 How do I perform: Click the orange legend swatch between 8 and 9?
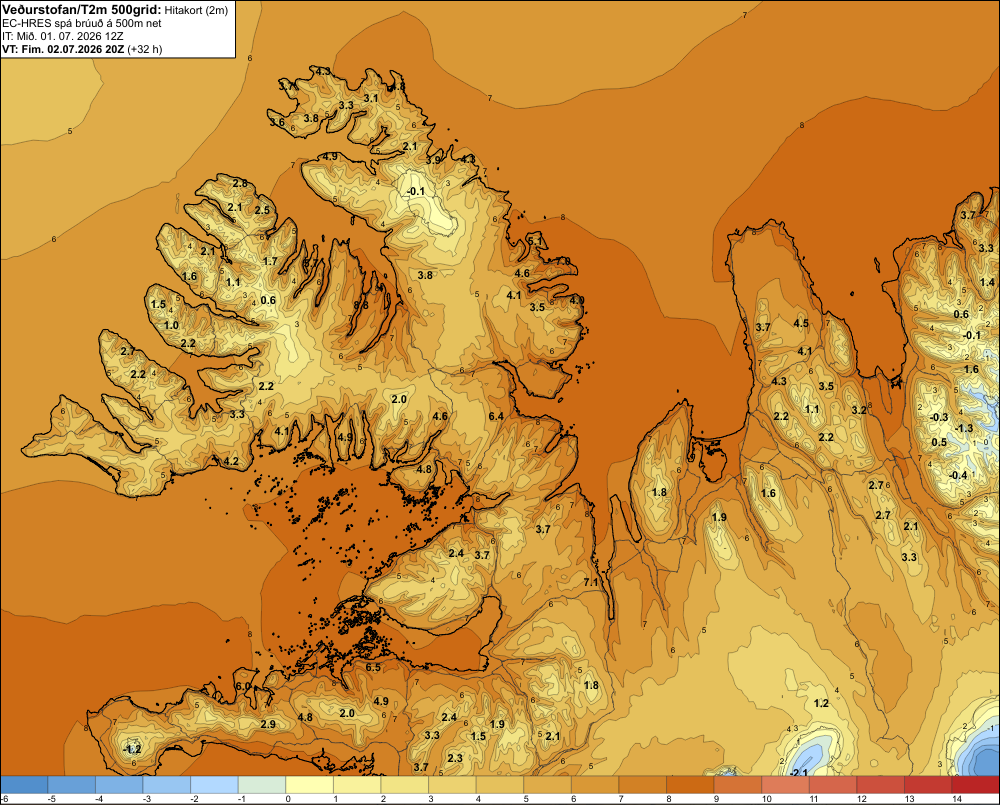click(x=691, y=785)
